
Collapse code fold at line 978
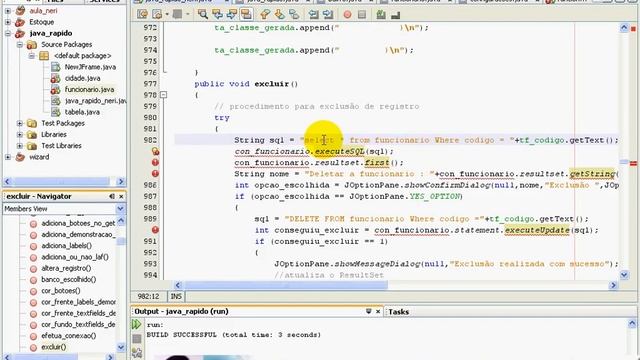point(163,95)
